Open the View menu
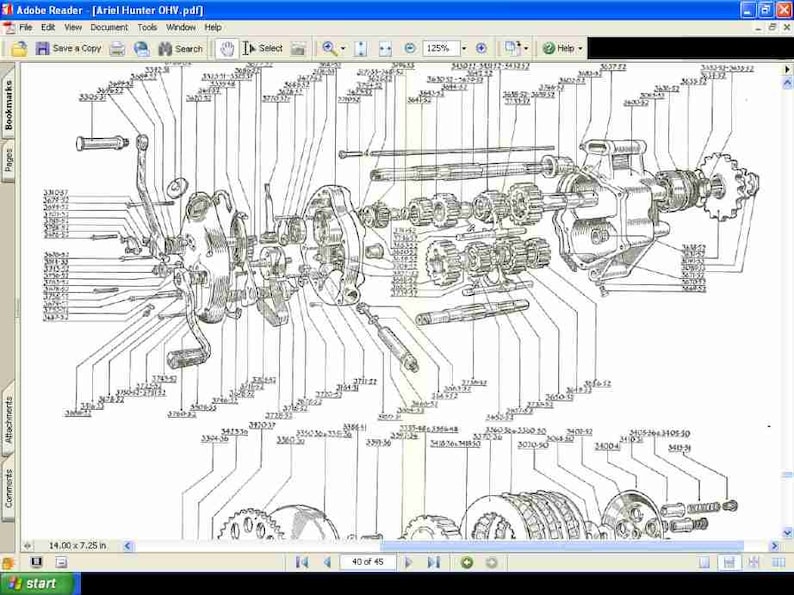 [73, 27]
